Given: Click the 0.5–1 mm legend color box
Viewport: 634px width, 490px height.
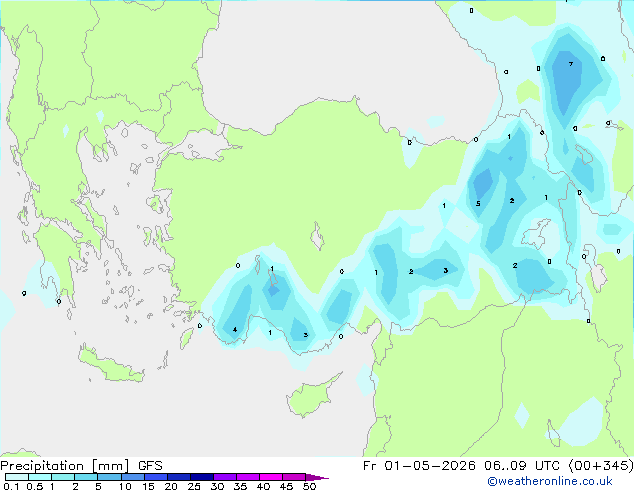Looking at the screenshot, I should (40, 477).
